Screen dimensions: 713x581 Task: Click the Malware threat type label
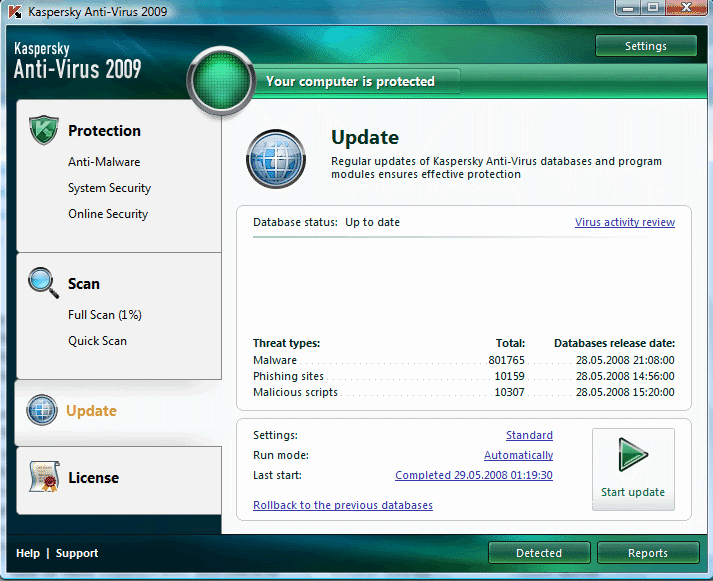(275, 360)
